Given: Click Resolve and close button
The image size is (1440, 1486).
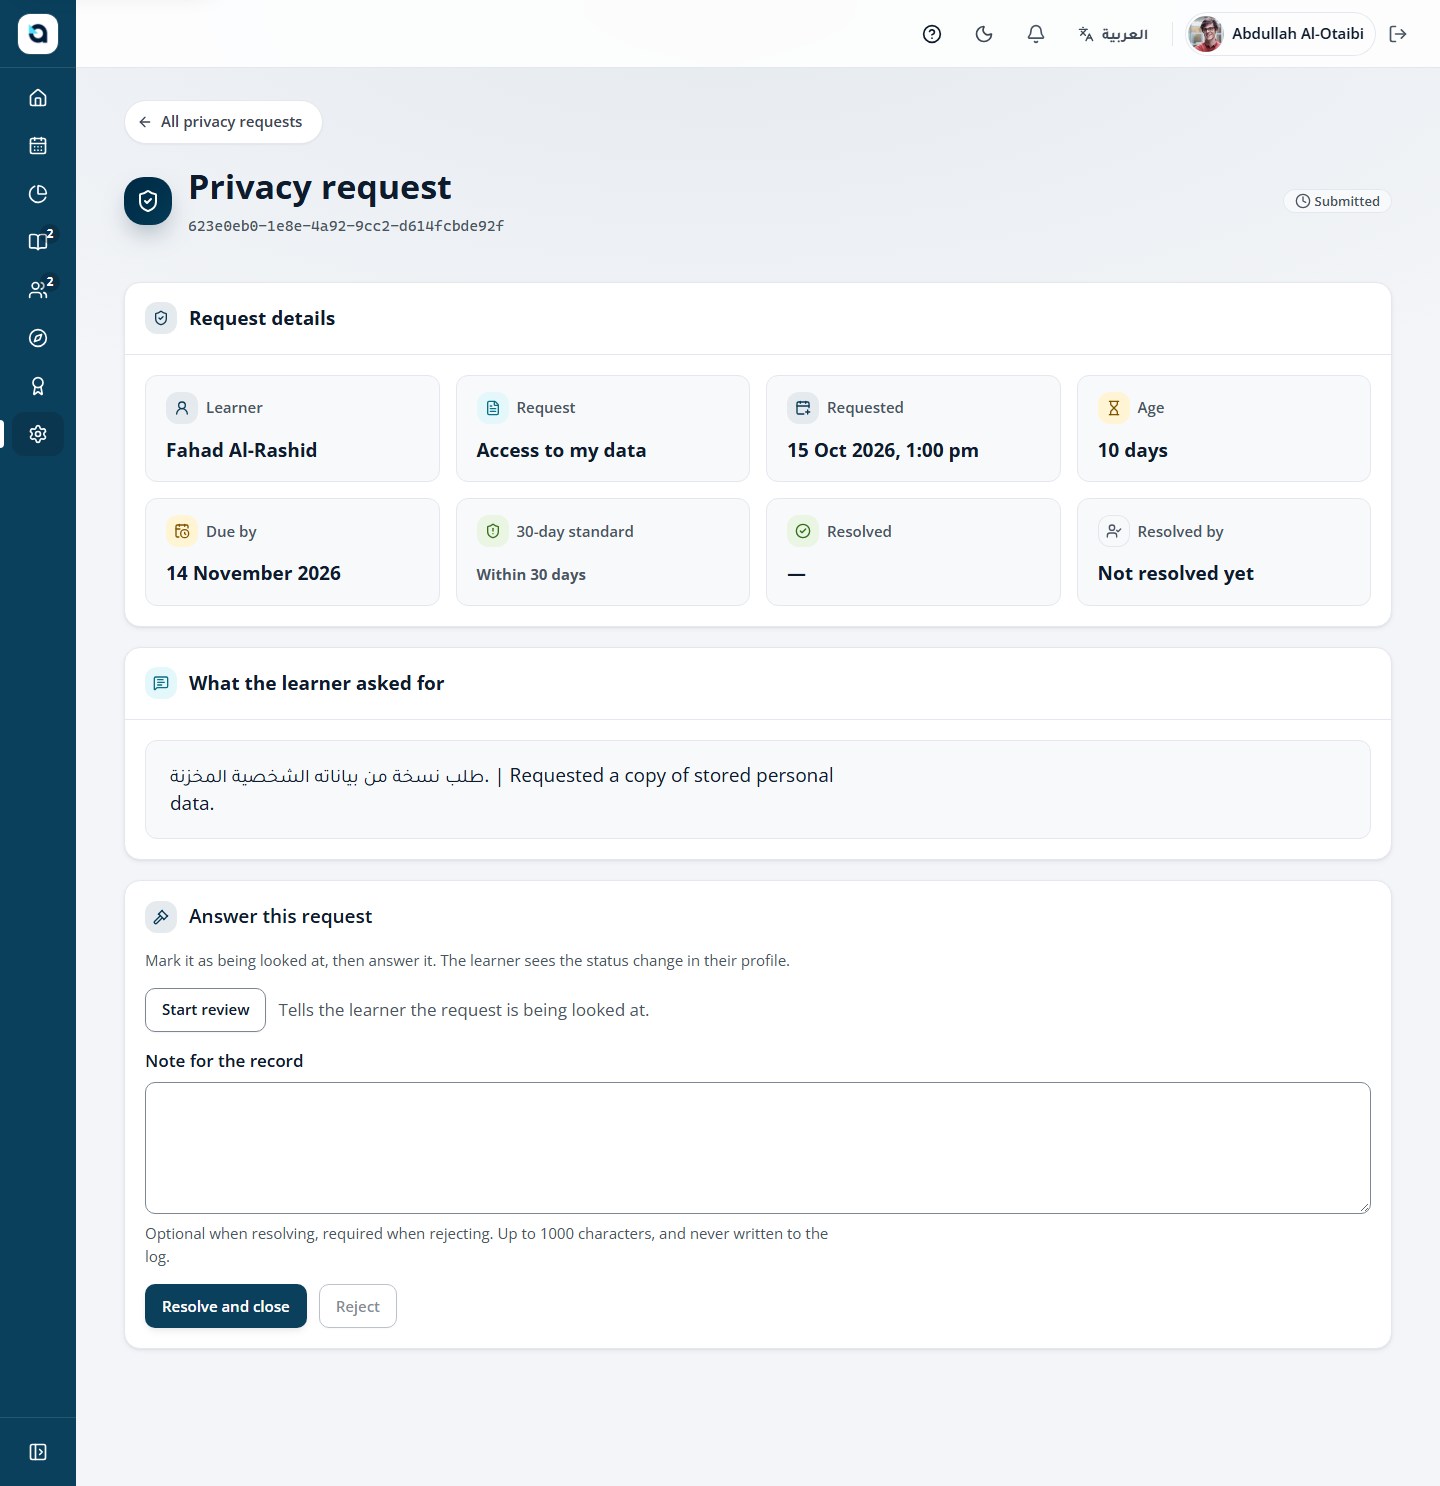Looking at the screenshot, I should click(x=226, y=1306).
